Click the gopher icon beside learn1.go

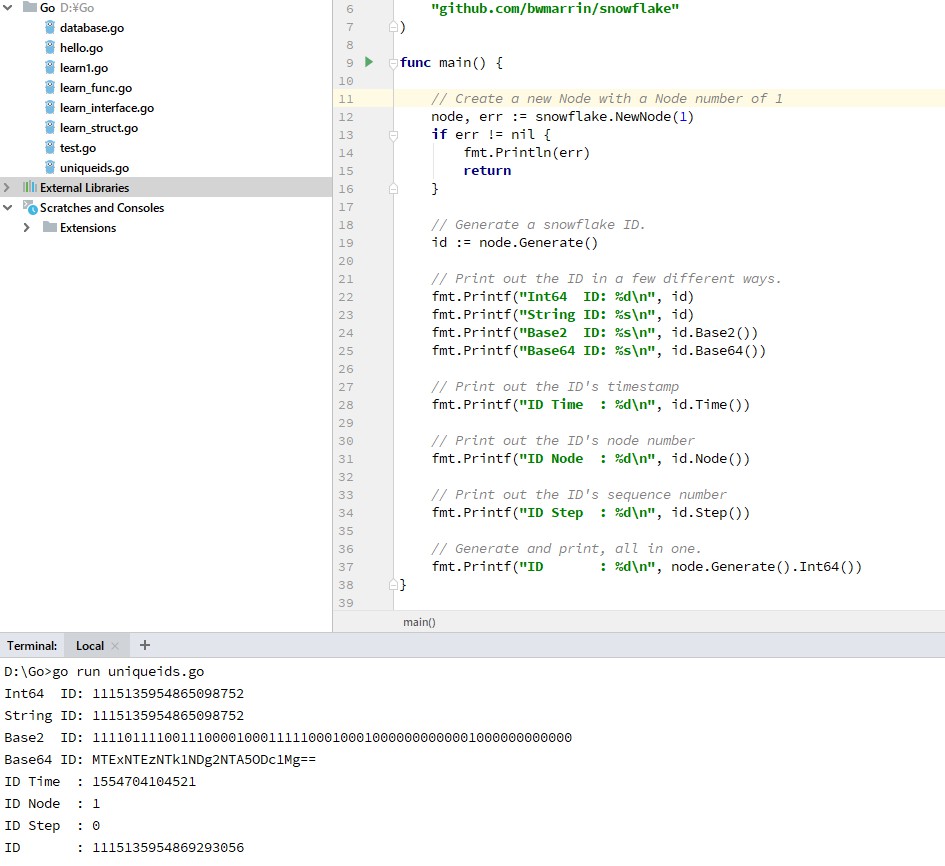(50, 67)
